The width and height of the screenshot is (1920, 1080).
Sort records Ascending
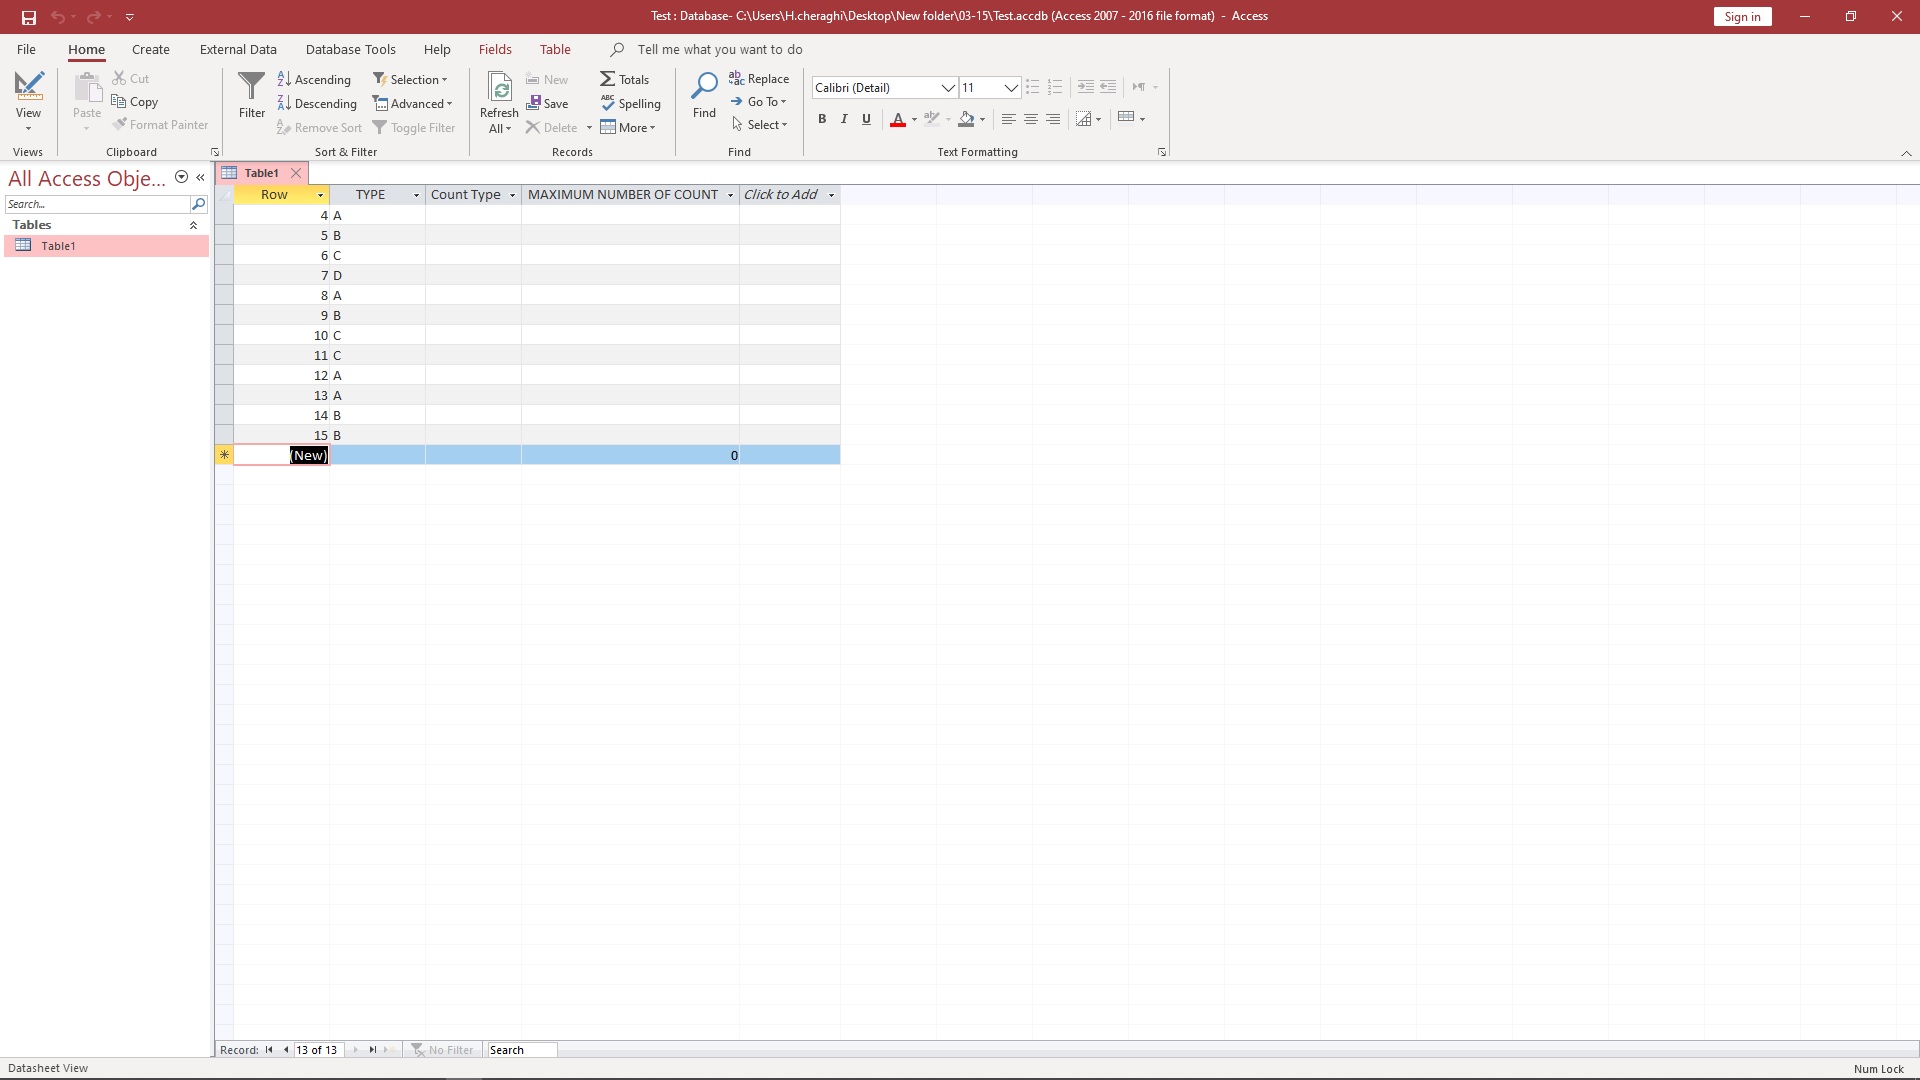point(314,79)
